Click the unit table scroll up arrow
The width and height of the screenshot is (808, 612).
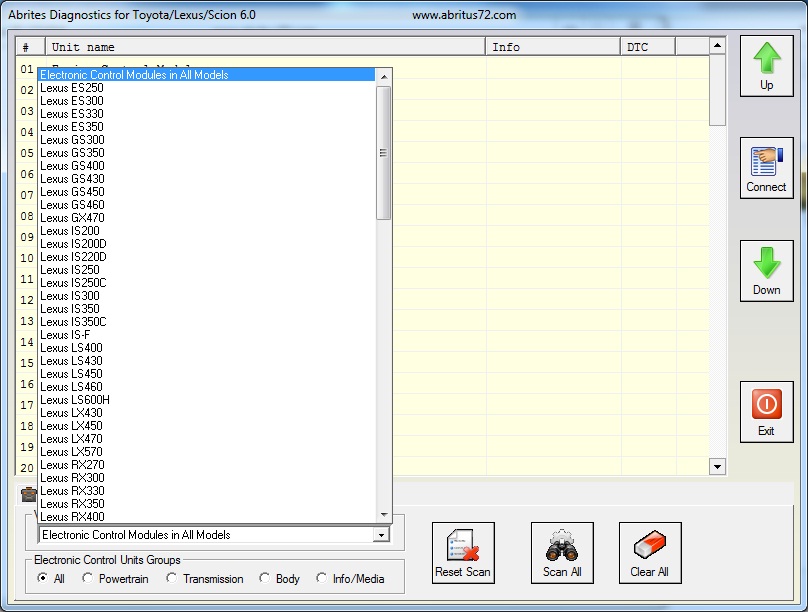[x=717, y=46]
